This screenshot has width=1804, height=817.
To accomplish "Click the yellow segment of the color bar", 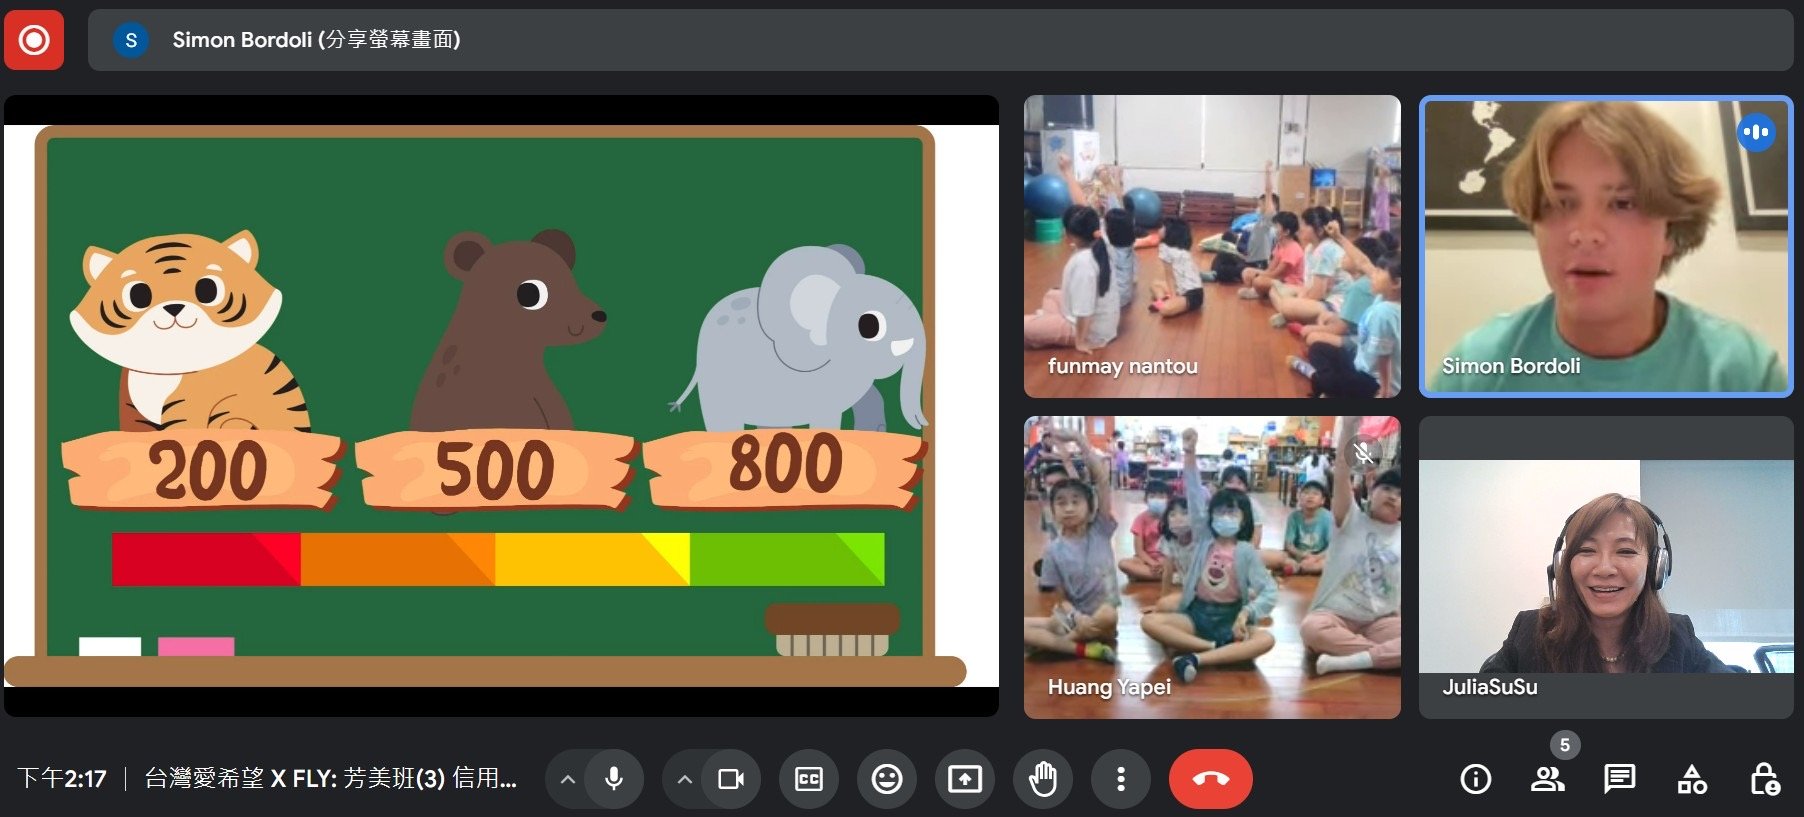I will (592, 559).
